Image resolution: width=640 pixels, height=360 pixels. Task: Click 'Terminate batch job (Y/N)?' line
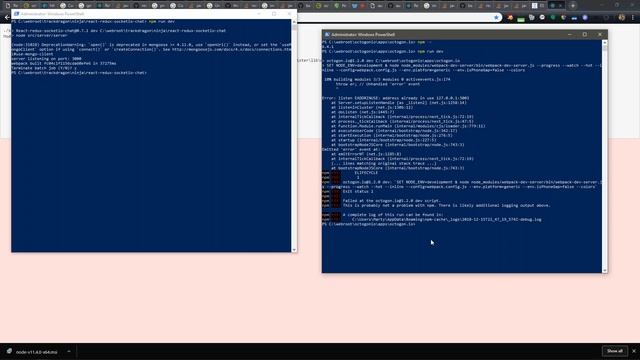(44, 68)
